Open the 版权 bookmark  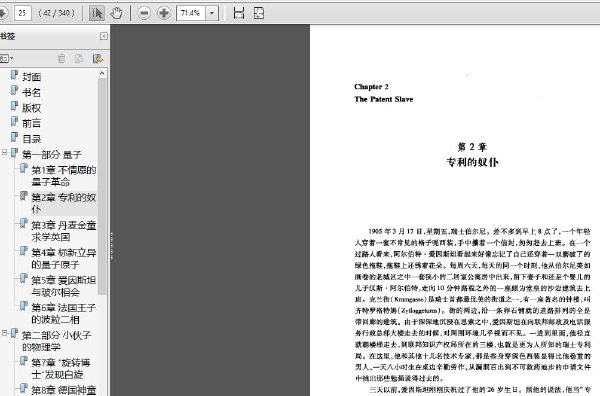pyautogui.click(x=31, y=108)
